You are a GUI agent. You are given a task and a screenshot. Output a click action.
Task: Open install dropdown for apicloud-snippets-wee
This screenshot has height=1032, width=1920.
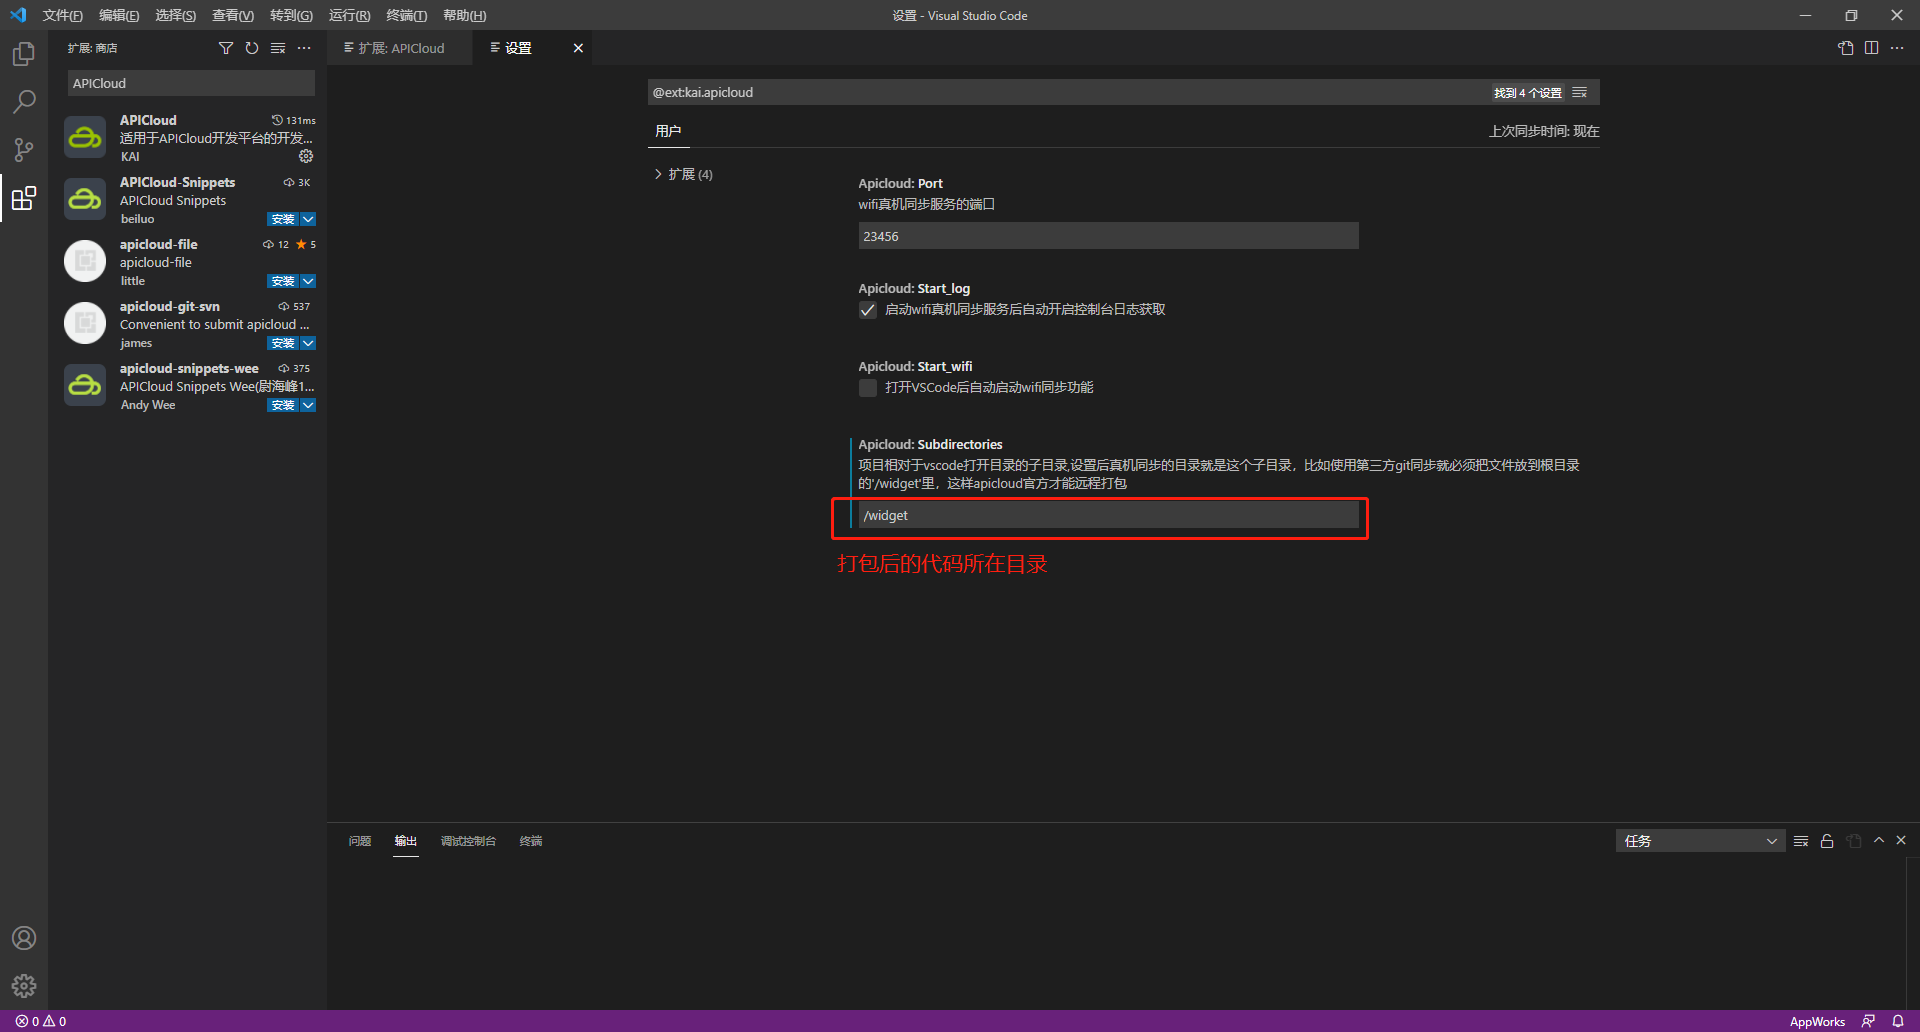click(x=308, y=405)
